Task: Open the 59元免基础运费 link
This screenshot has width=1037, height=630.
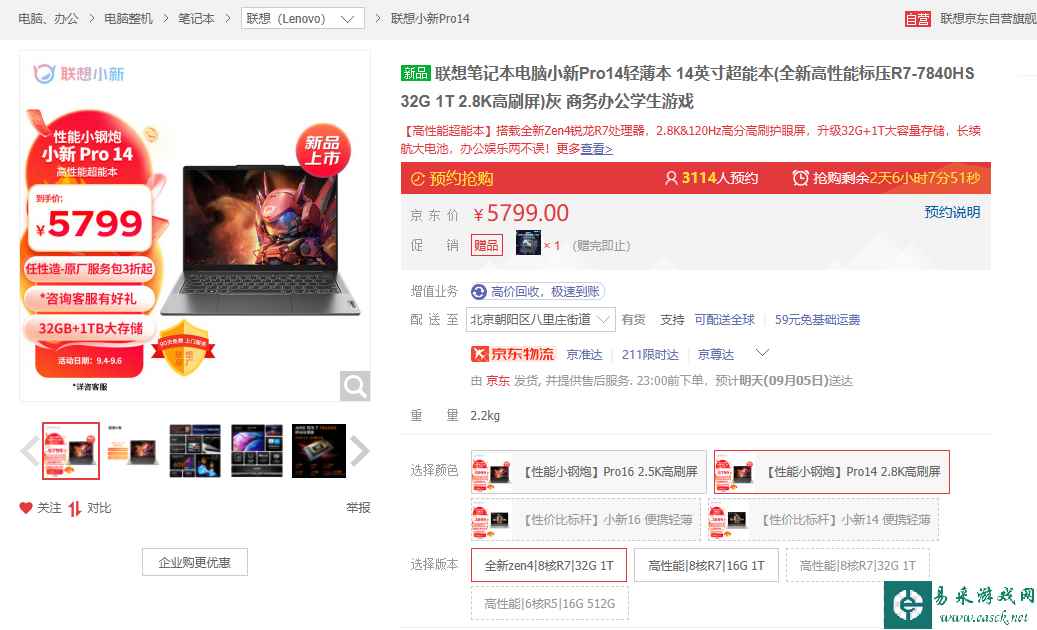Action: tap(817, 320)
